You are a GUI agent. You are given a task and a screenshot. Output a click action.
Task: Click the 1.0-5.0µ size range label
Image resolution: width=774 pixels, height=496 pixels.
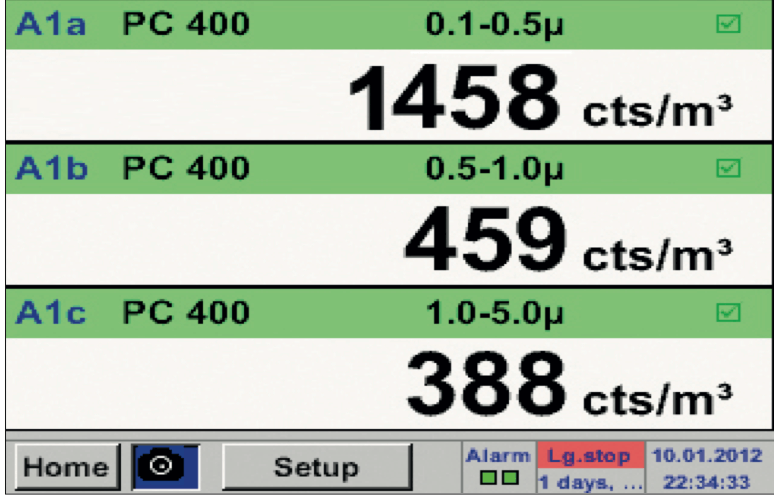point(489,313)
